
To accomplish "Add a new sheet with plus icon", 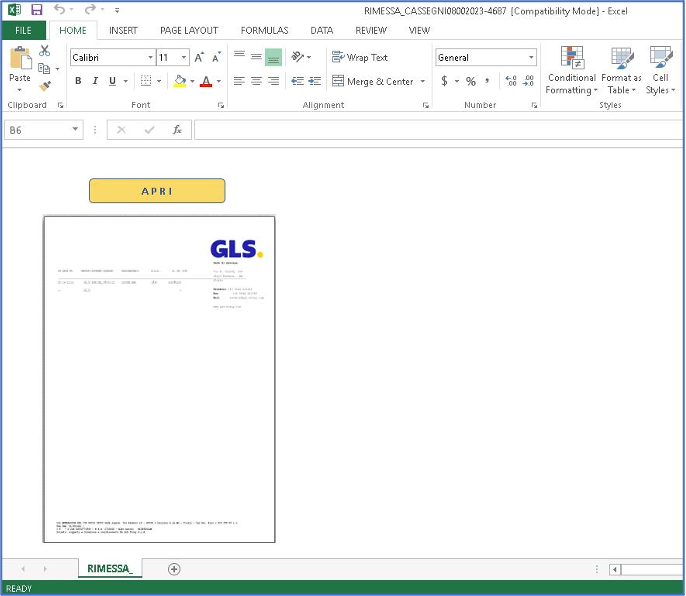I will pyautogui.click(x=174, y=569).
